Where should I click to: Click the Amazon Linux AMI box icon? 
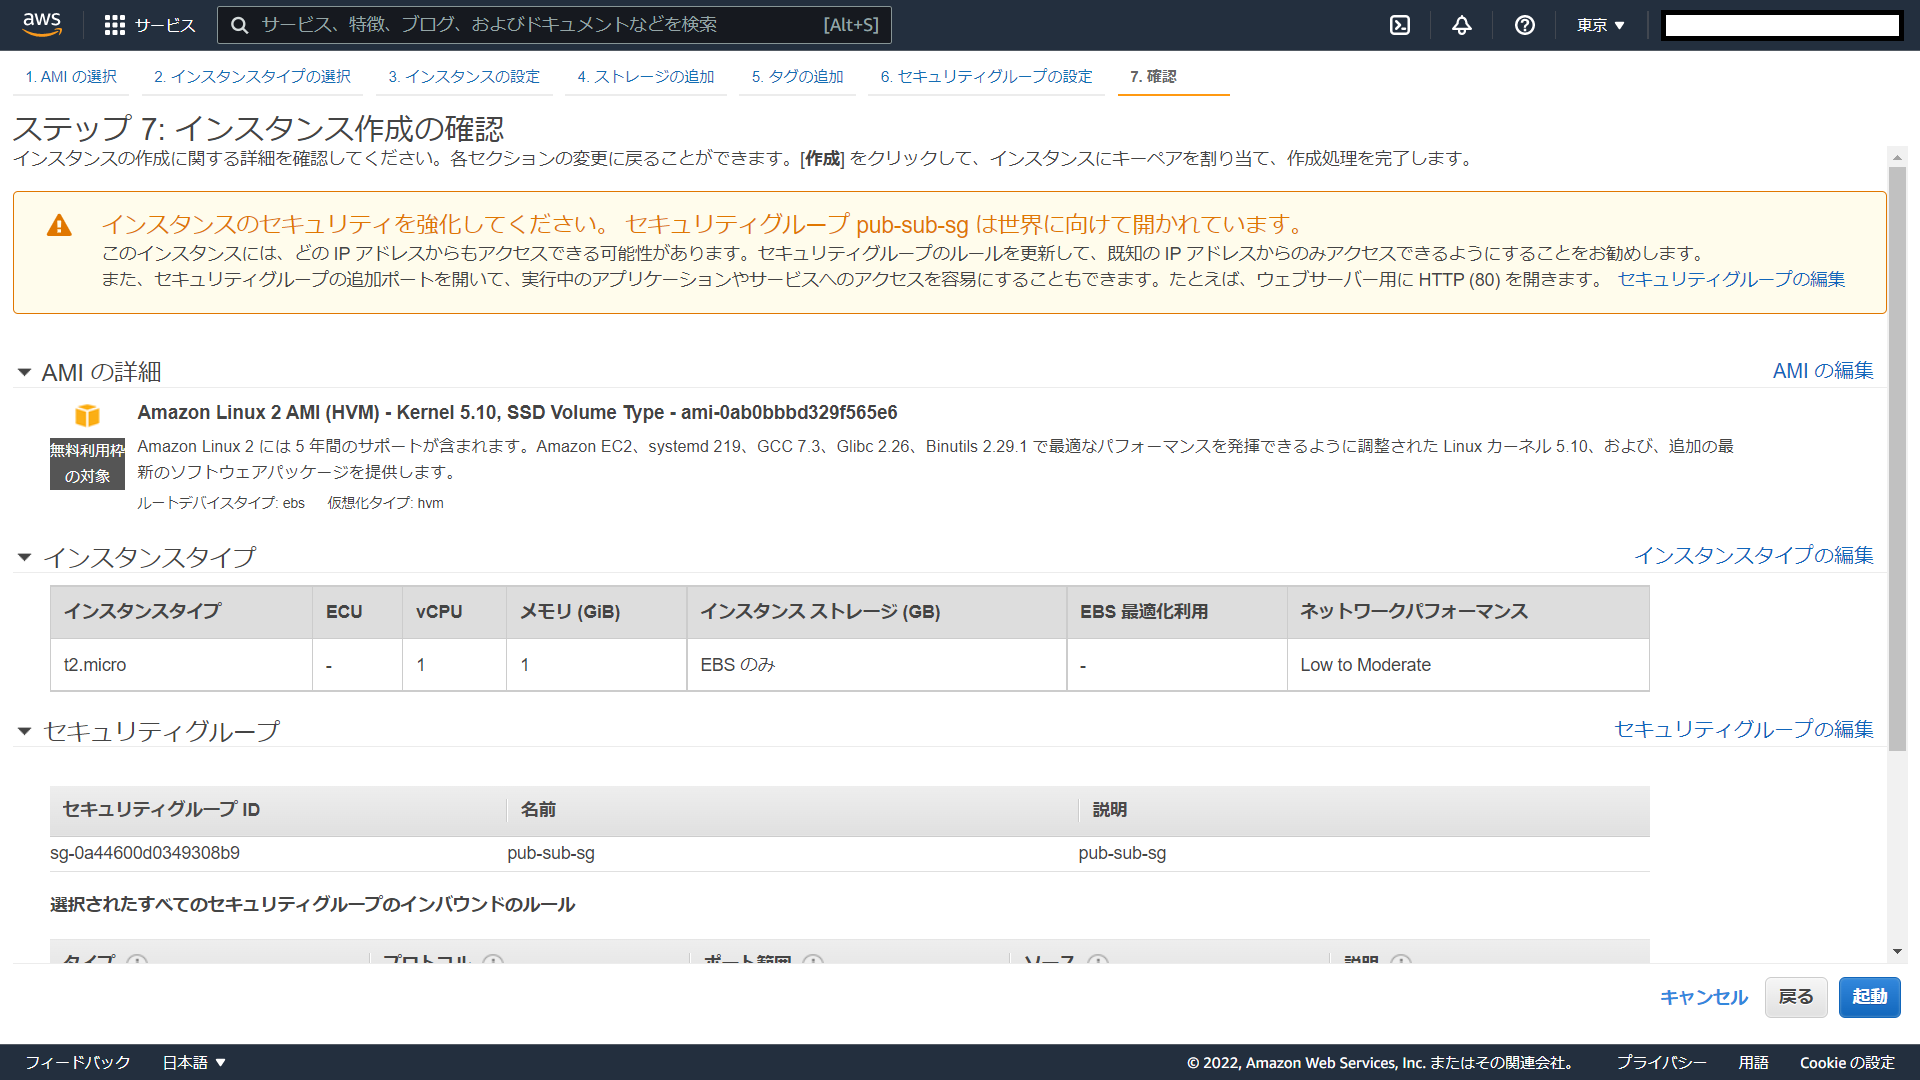88,414
